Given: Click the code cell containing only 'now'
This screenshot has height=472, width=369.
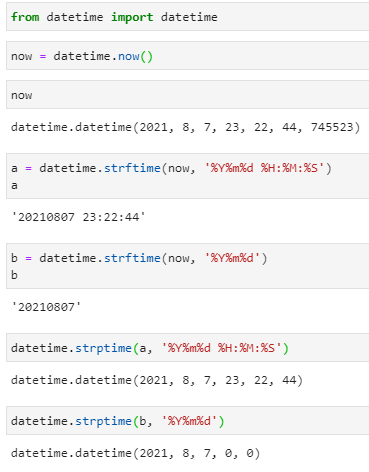Looking at the screenshot, I should pos(187,95).
